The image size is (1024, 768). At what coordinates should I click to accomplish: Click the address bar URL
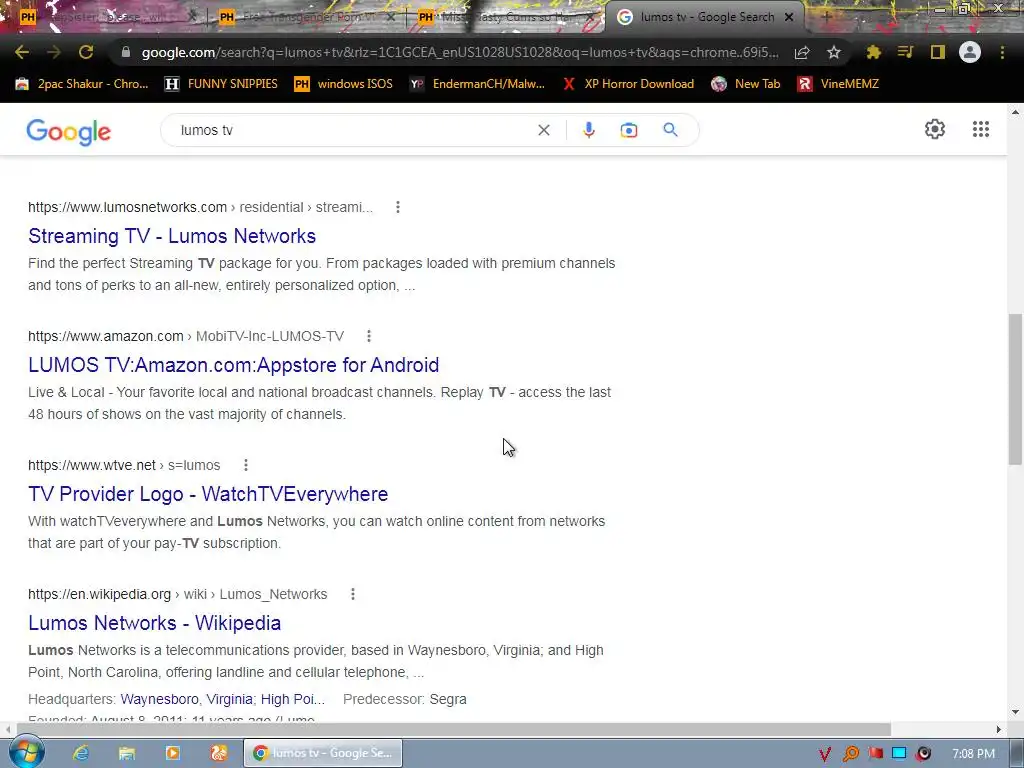tap(460, 52)
